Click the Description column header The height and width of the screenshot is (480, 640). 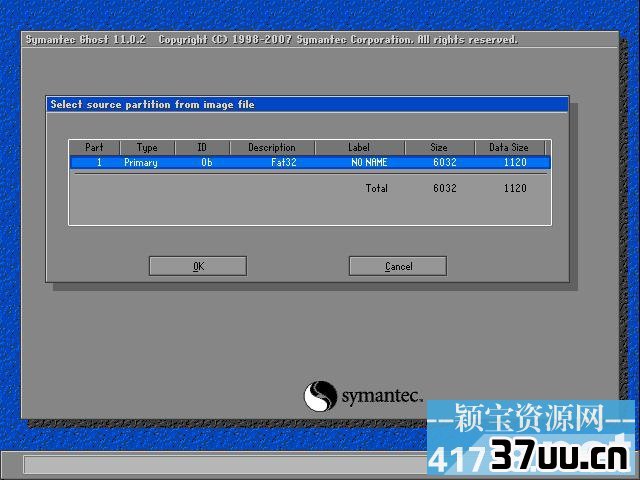[x=272, y=147]
